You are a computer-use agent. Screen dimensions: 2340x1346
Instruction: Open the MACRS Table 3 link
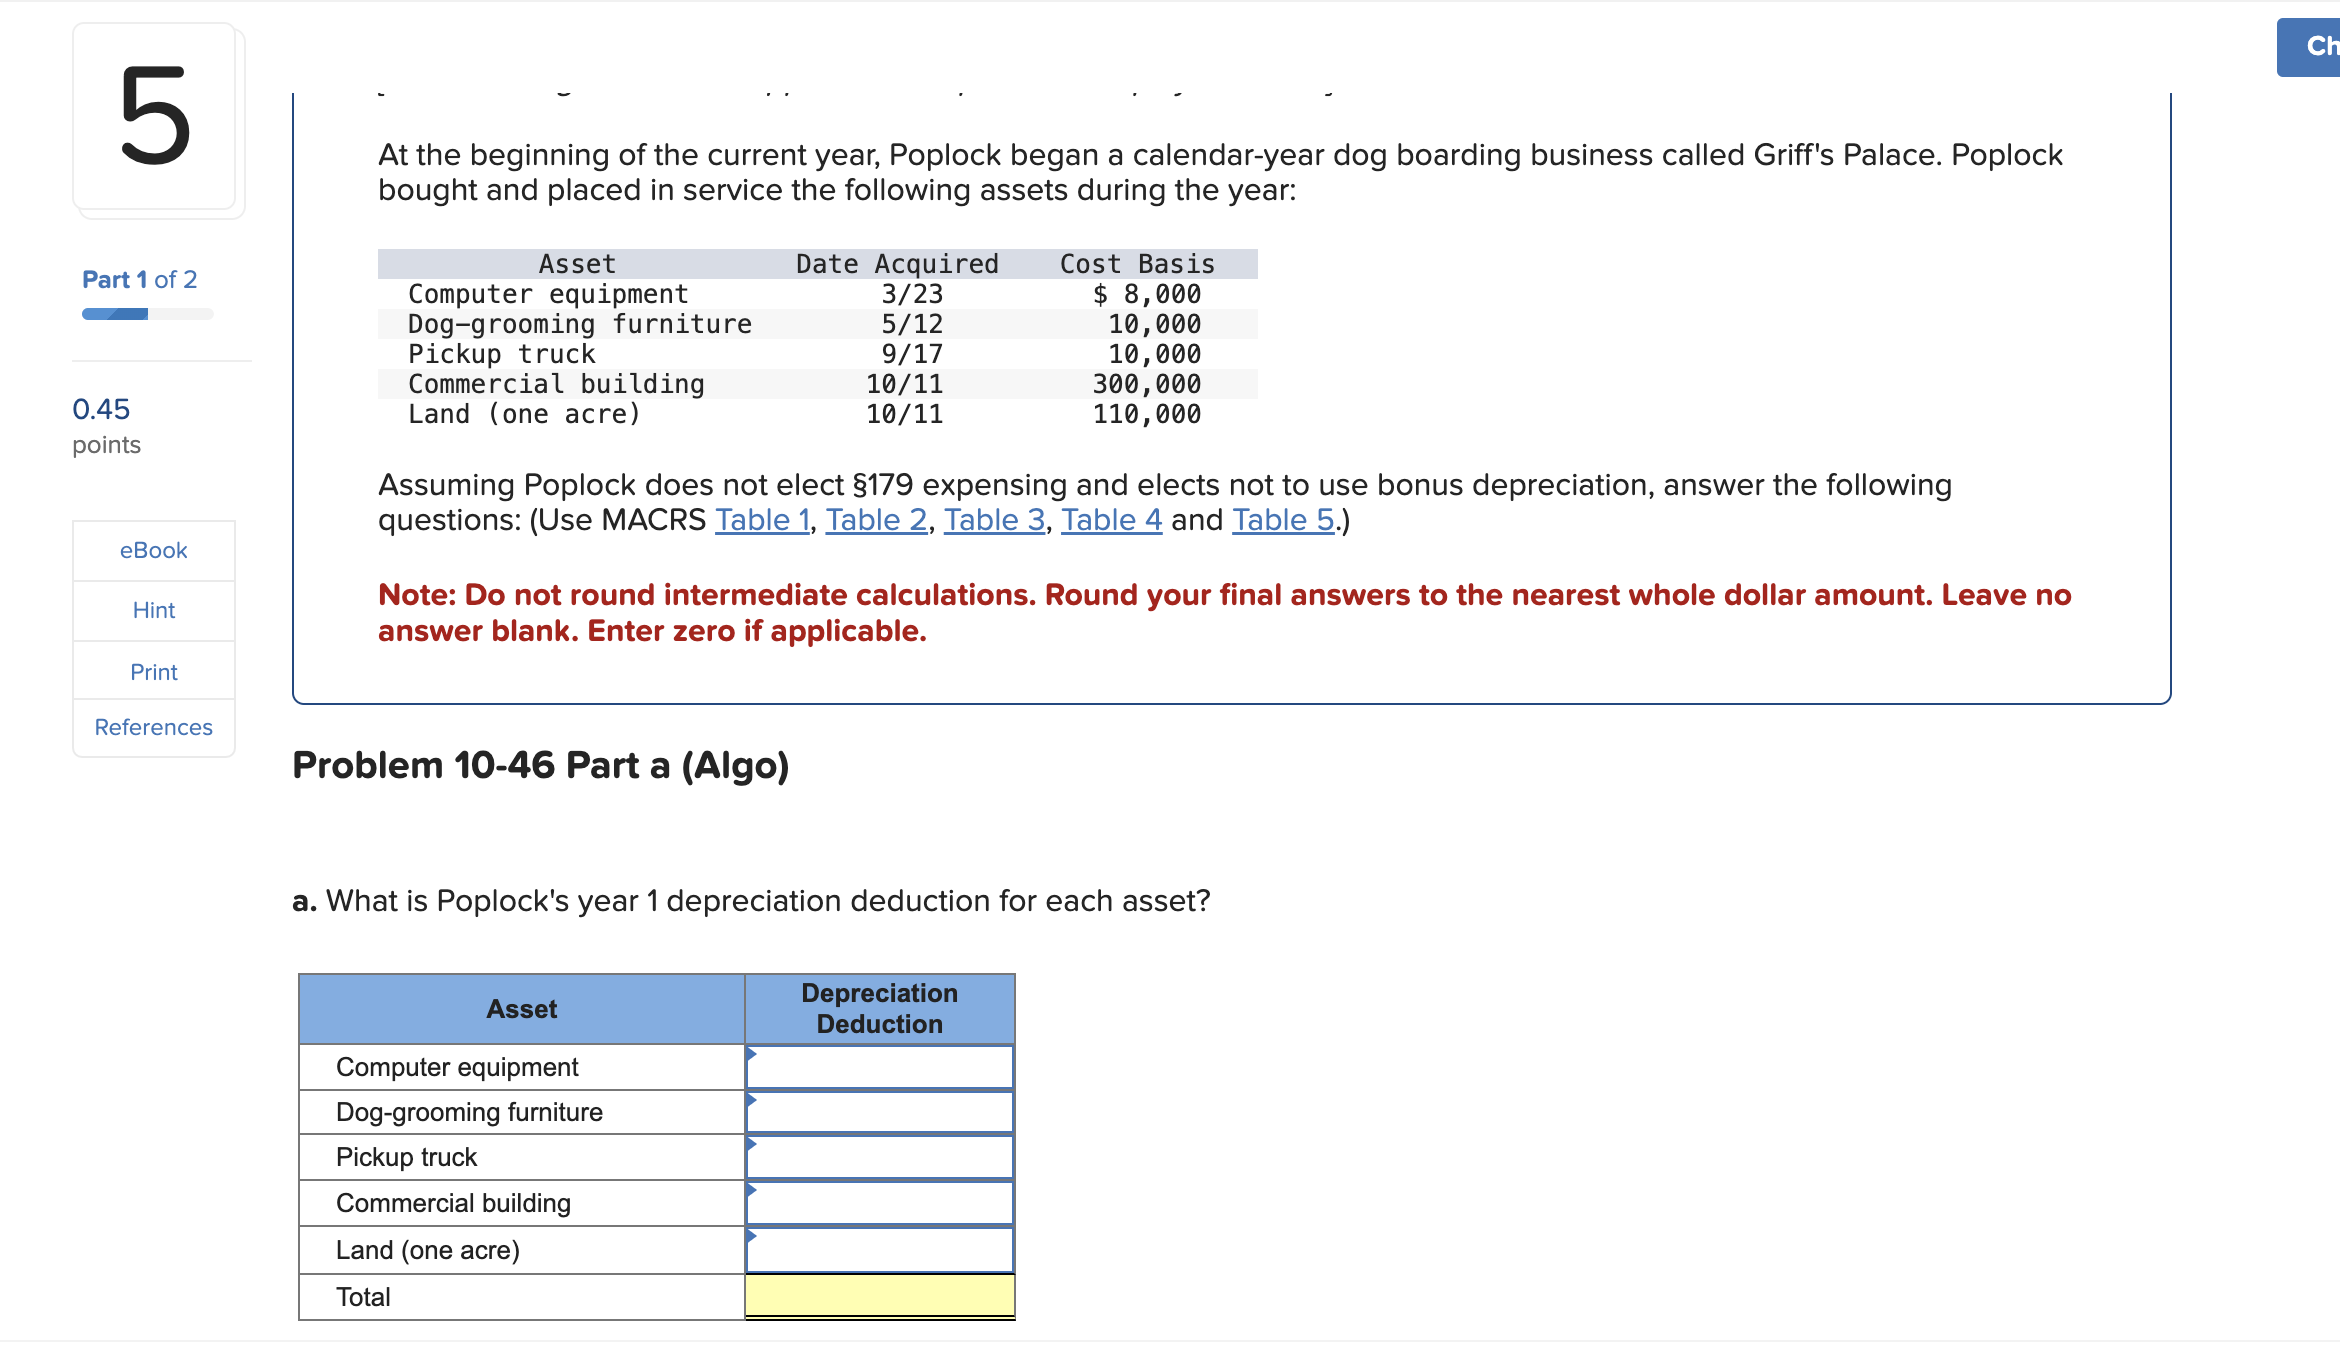994,520
